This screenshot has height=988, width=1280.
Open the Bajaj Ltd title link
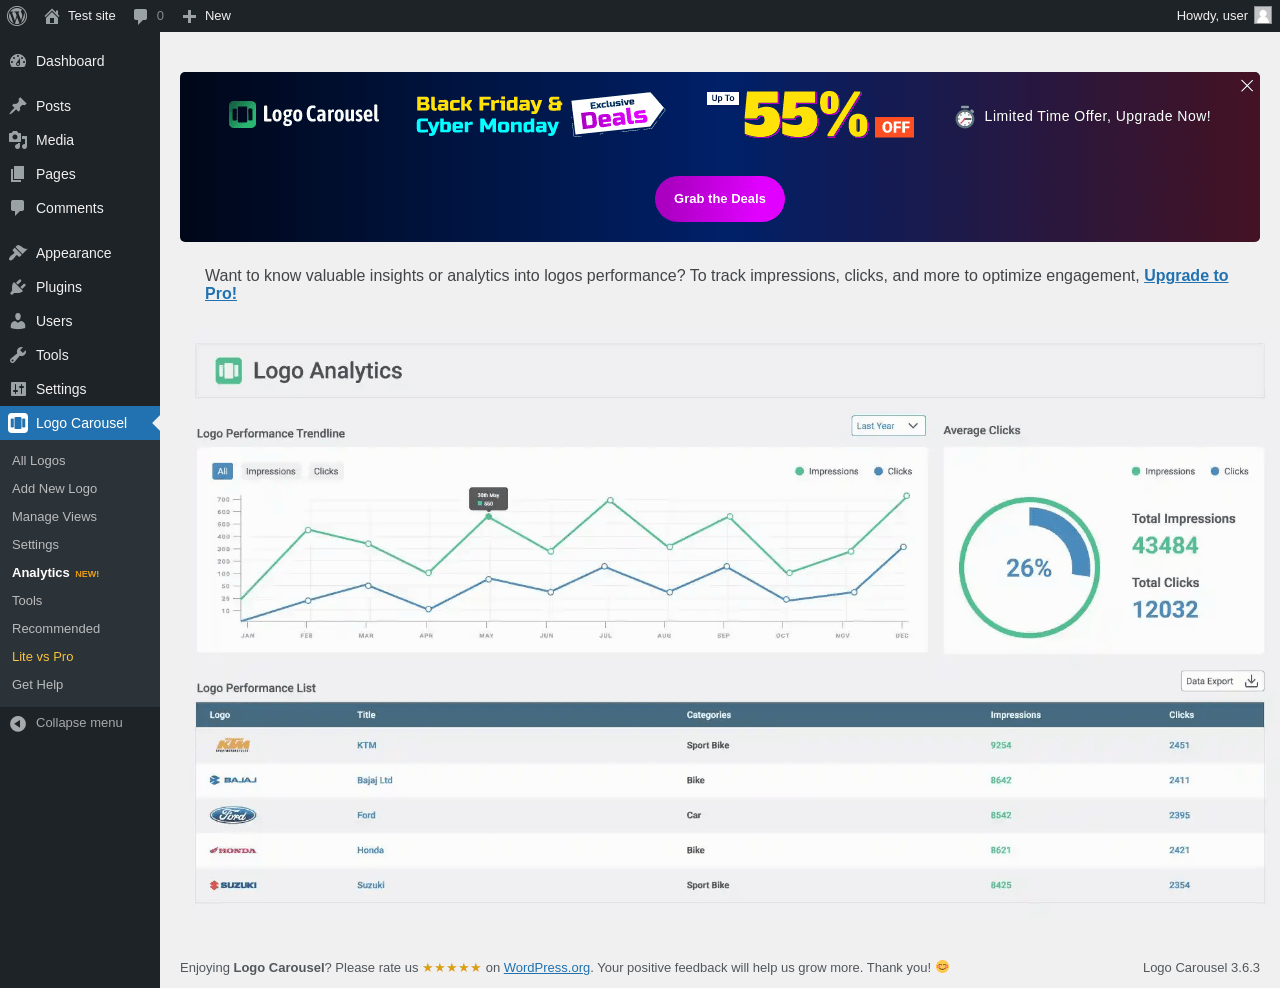[x=375, y=780]
